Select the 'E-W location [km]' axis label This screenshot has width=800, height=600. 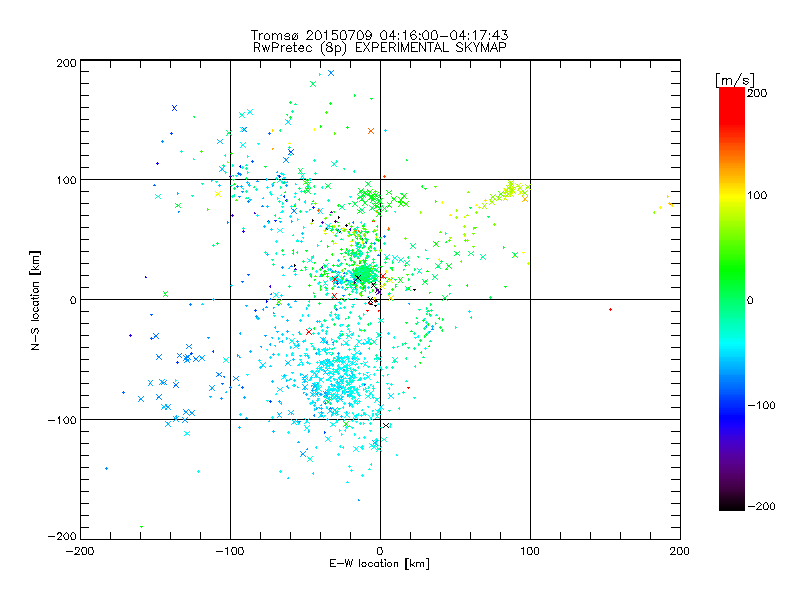(x=379, y=564)
